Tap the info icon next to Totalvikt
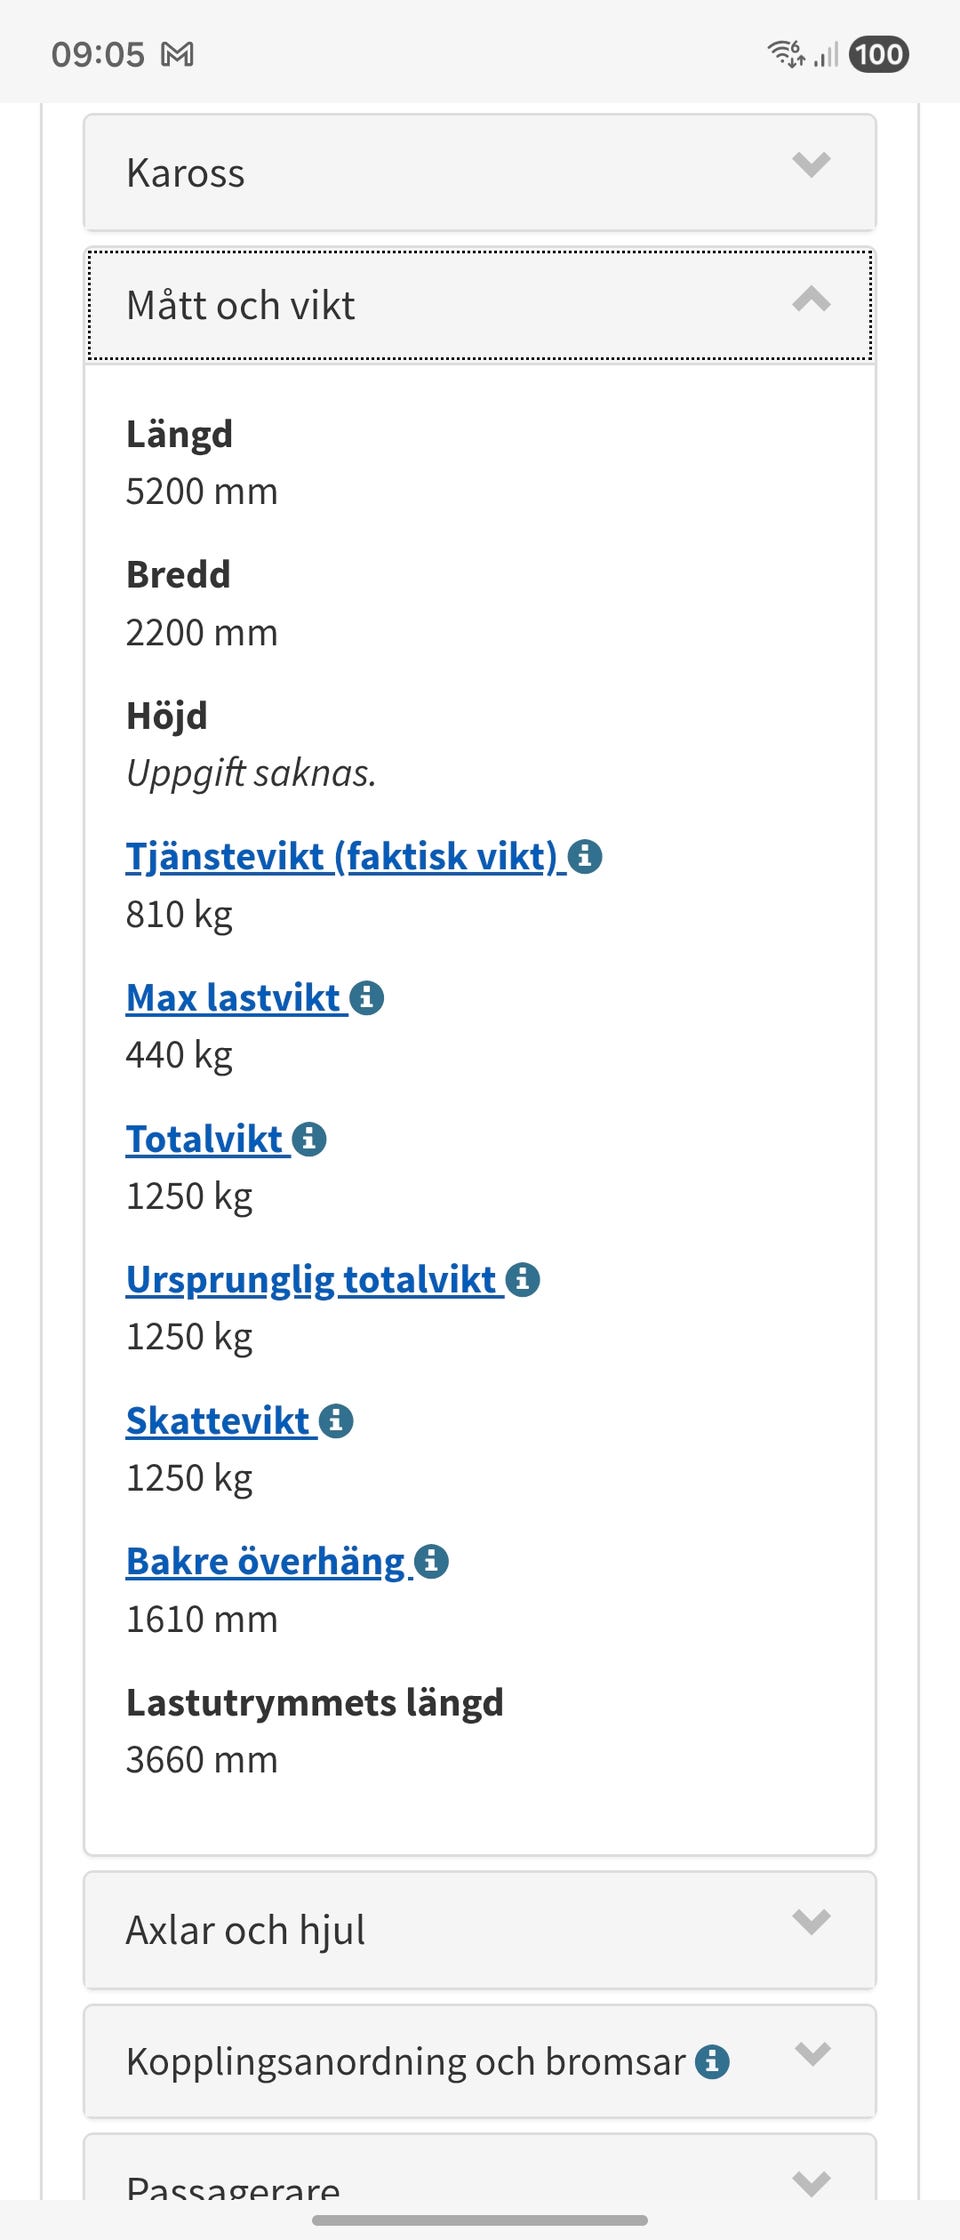This screenshot has width=960, height=2240. pyautogui.click(x=310, y=1138)
